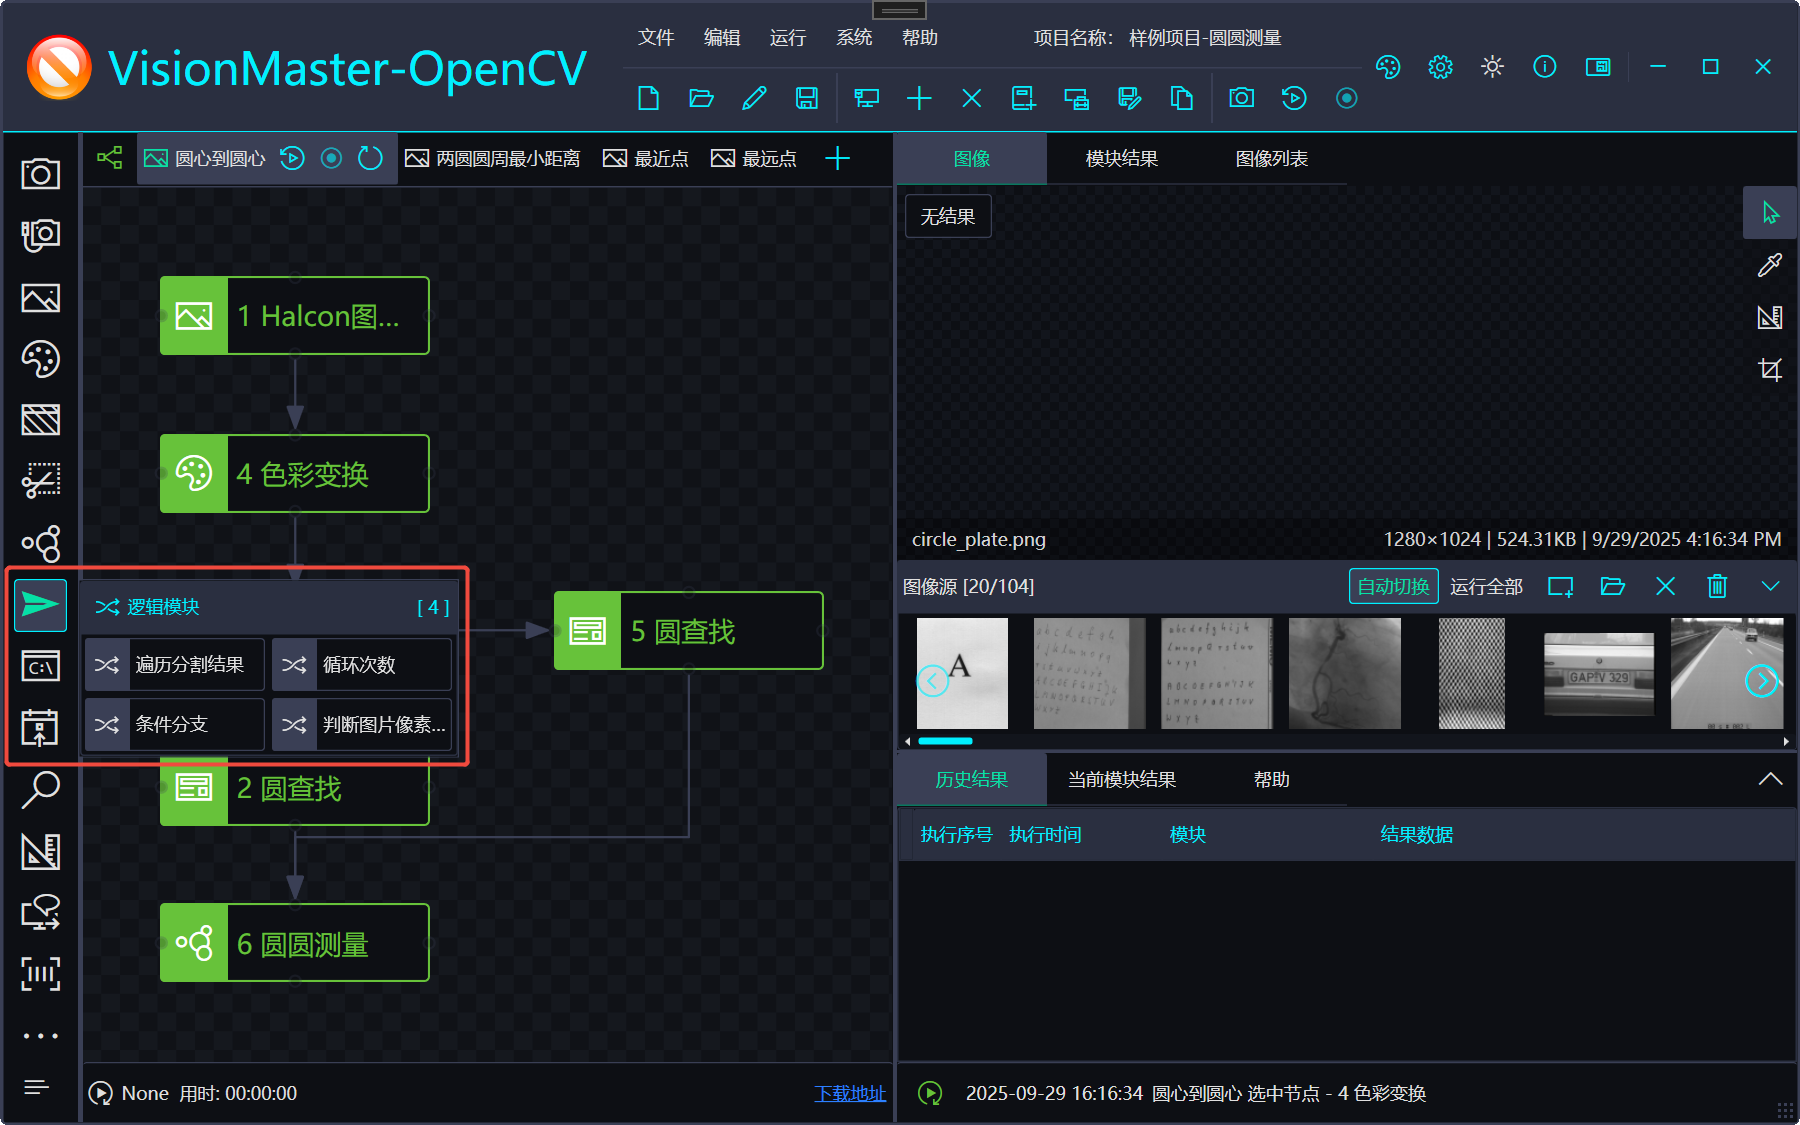Choose 遍历分割结果 logic module
Viewport: 1800px width, 1125px height.
pos(175,665)
